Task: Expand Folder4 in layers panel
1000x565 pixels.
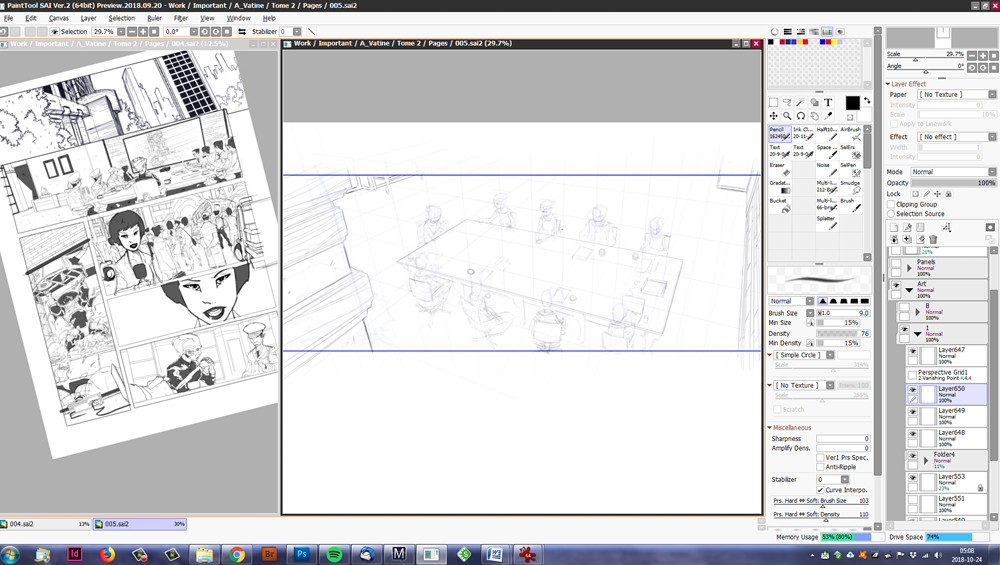Action: 926,460
